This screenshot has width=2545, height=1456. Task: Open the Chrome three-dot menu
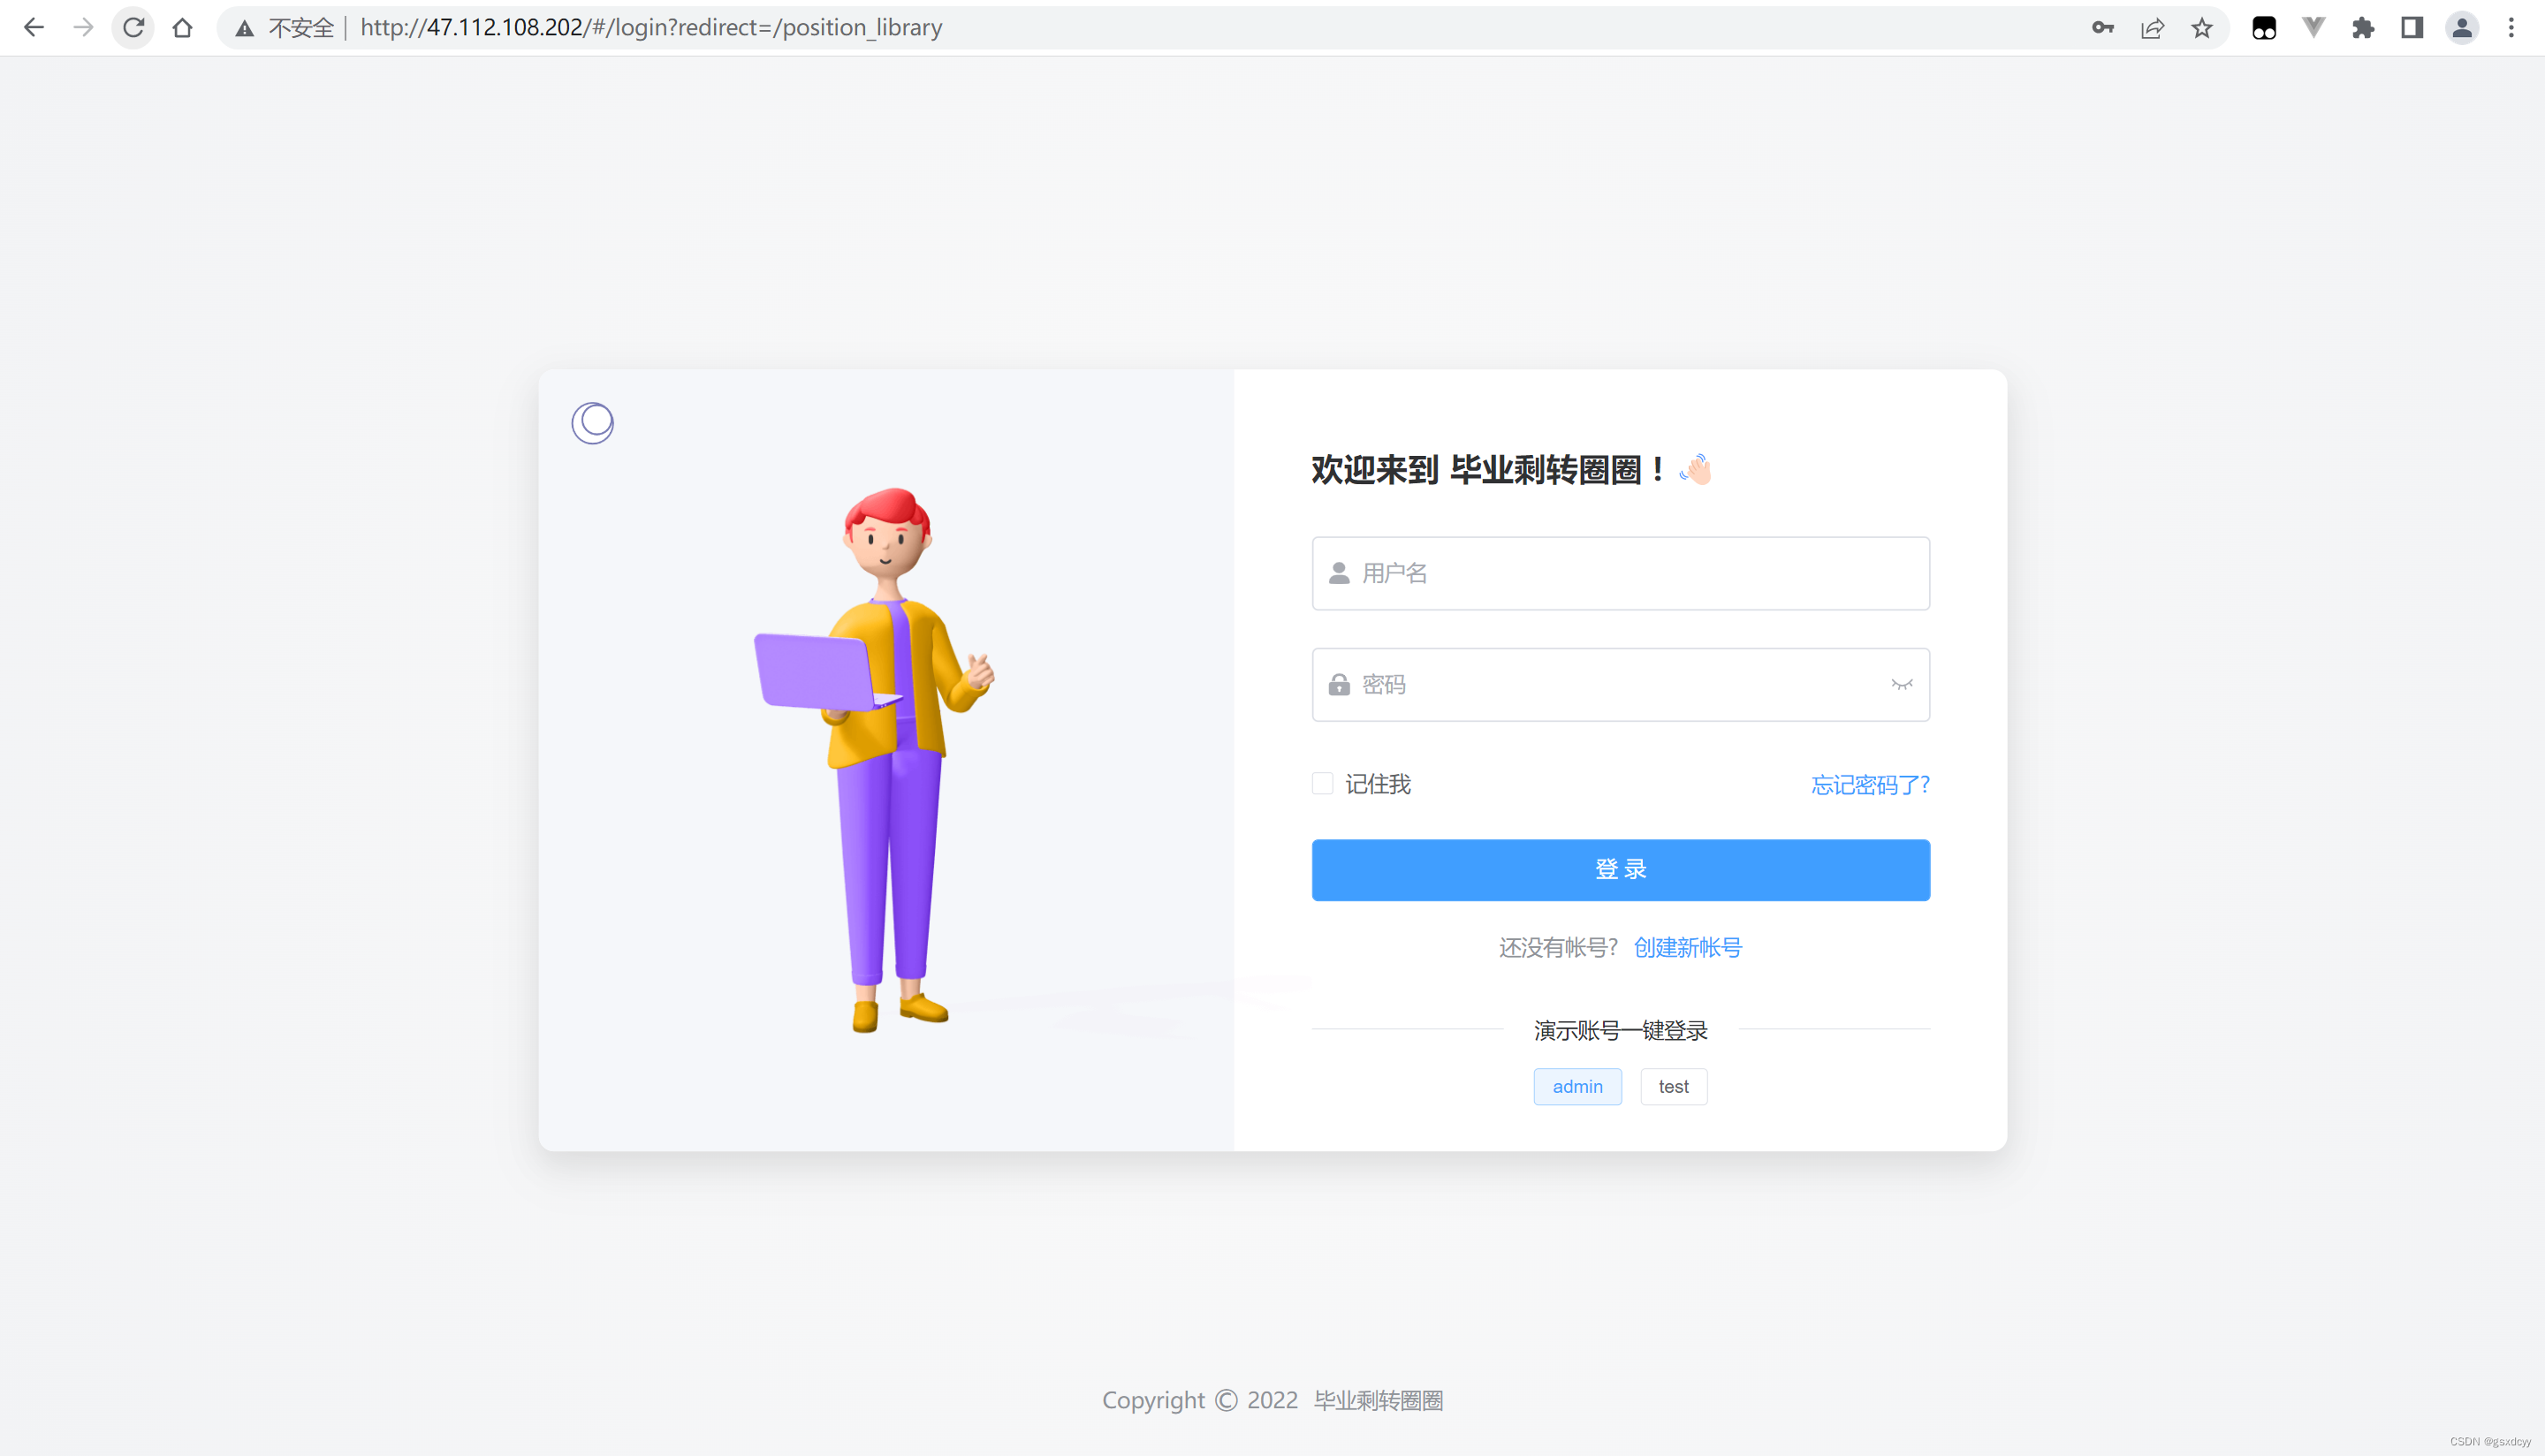(2511, 28)
